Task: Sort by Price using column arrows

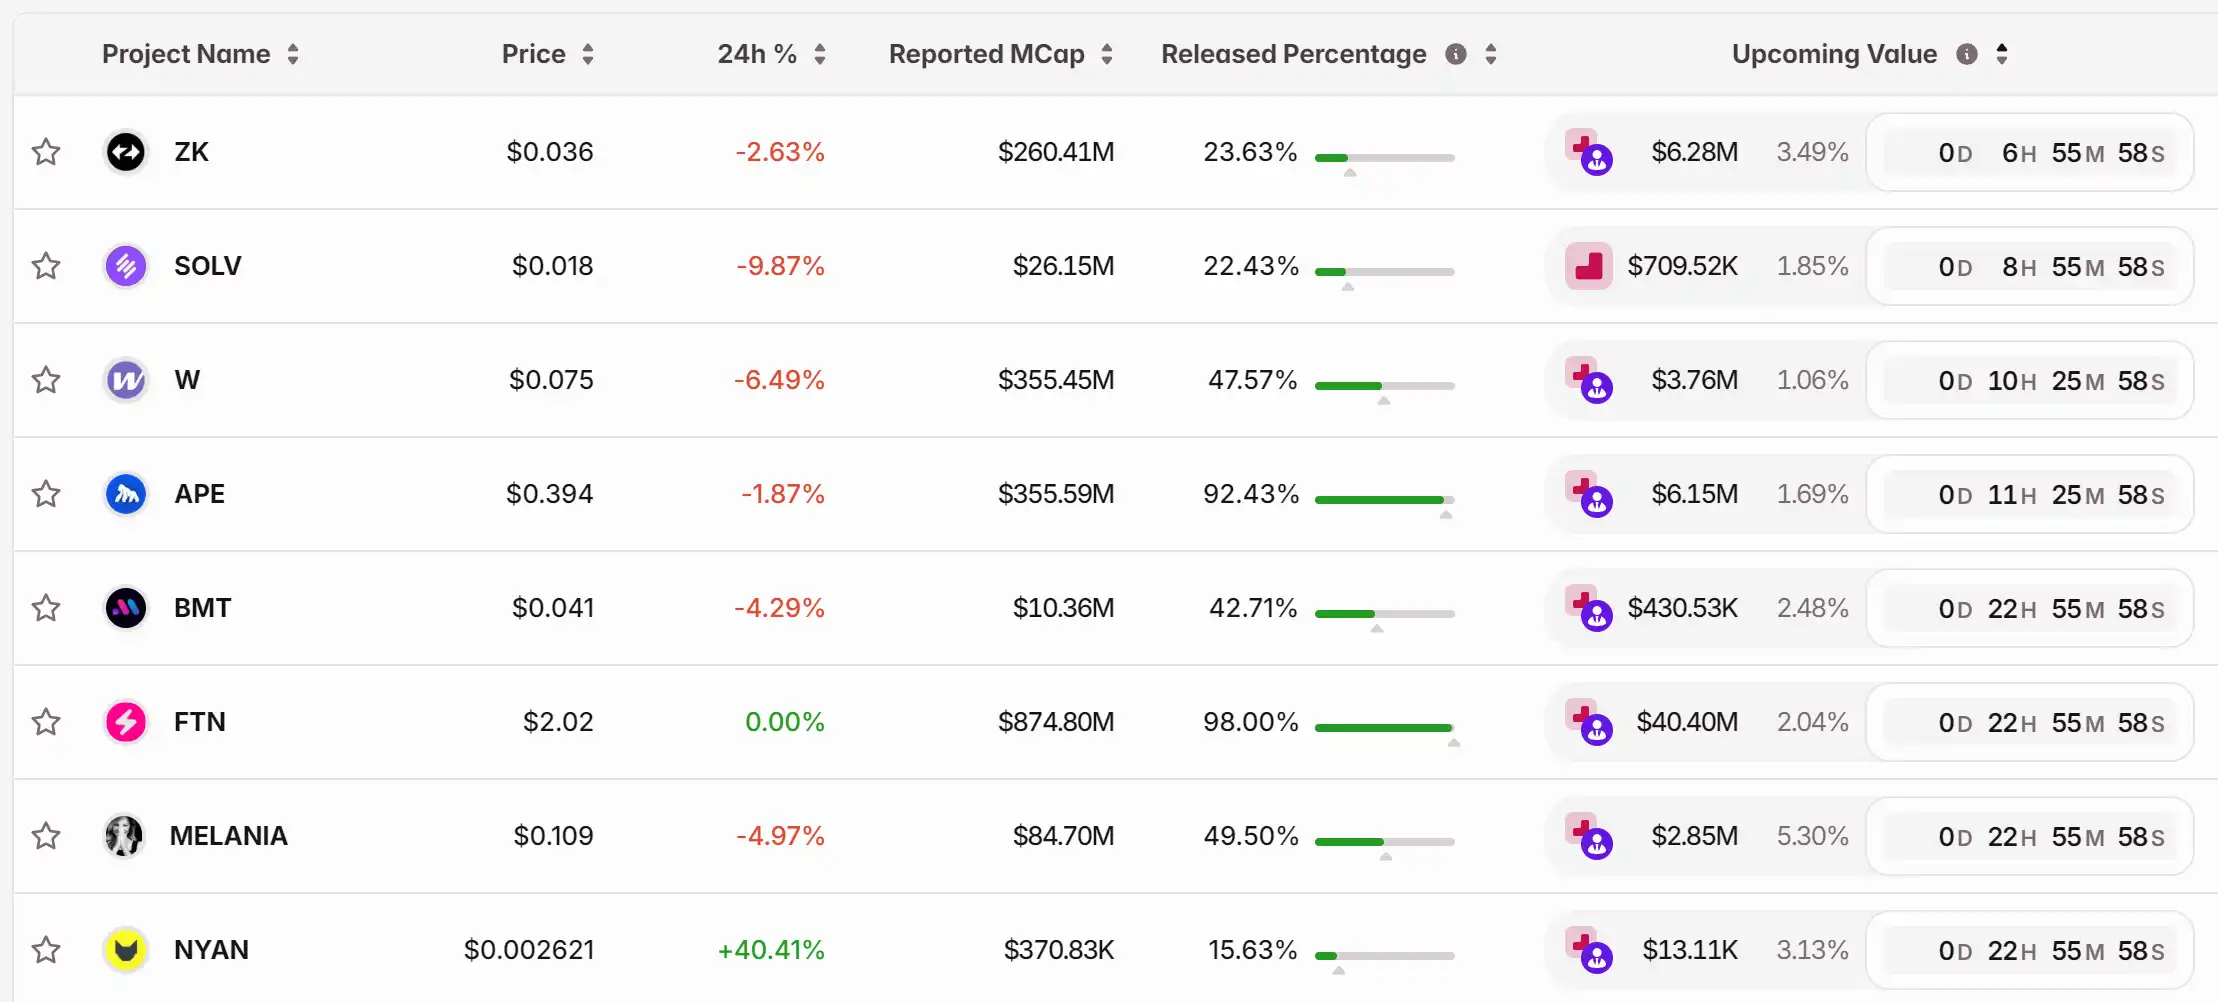Action: pyautogui.click(x=588, y=54)
